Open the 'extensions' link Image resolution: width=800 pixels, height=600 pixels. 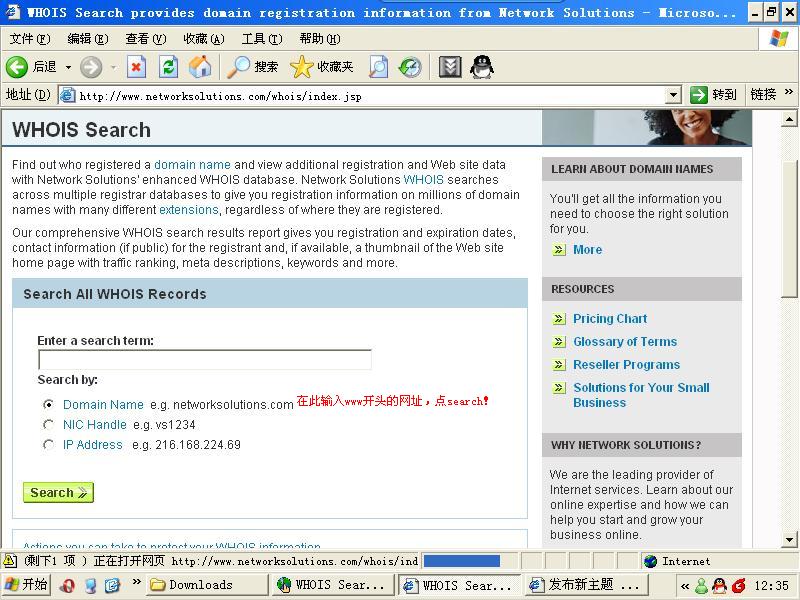tap(189, 210)
